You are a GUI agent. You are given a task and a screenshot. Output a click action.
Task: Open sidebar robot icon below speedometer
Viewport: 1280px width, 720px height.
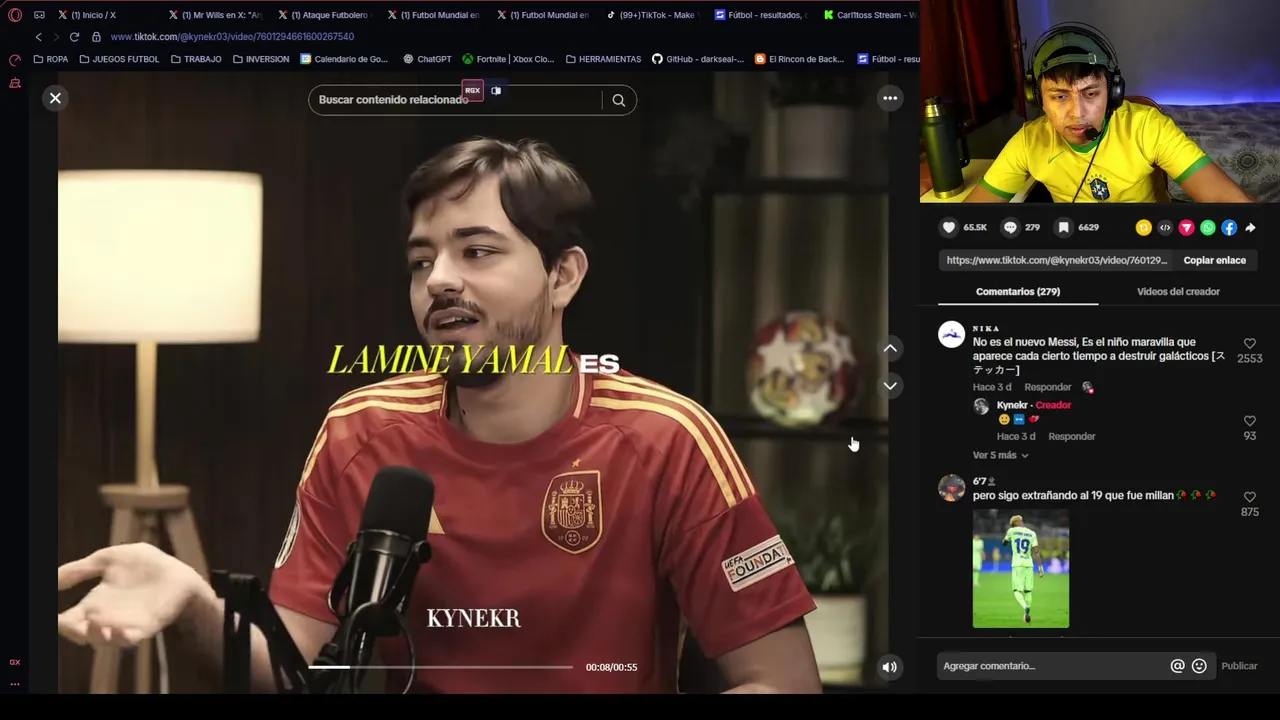[15, 83]
